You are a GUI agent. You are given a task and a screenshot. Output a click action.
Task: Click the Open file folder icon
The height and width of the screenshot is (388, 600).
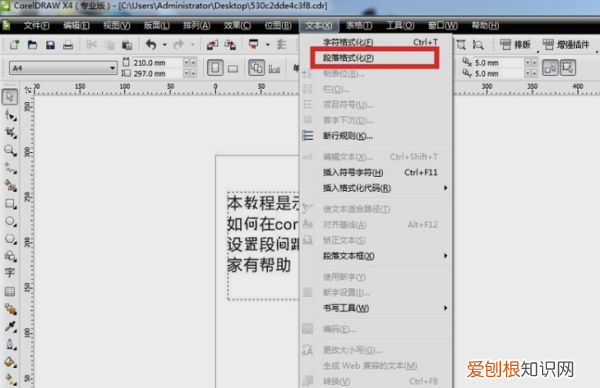click(32, 45)
